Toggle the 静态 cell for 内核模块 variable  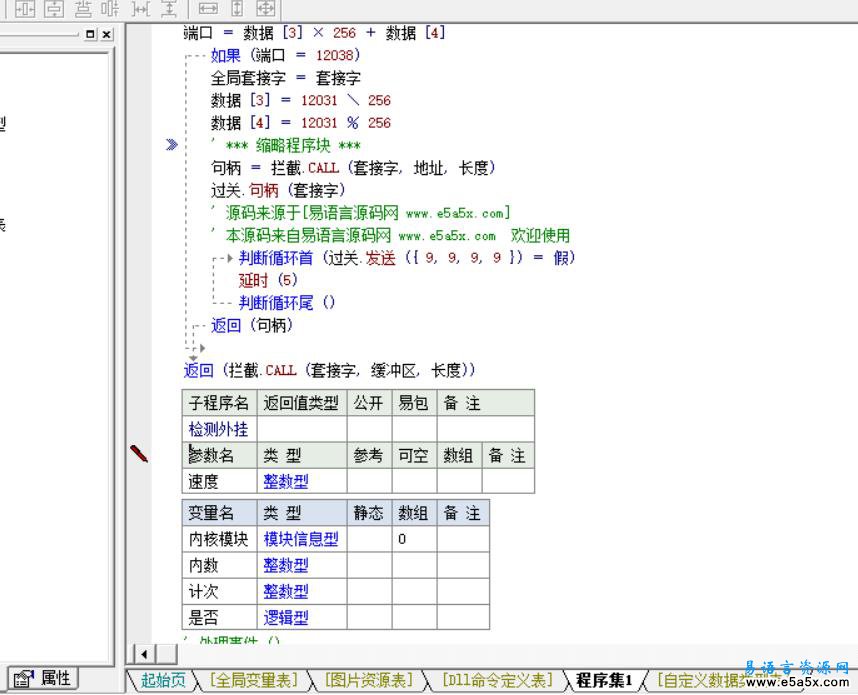click(368, 539)
